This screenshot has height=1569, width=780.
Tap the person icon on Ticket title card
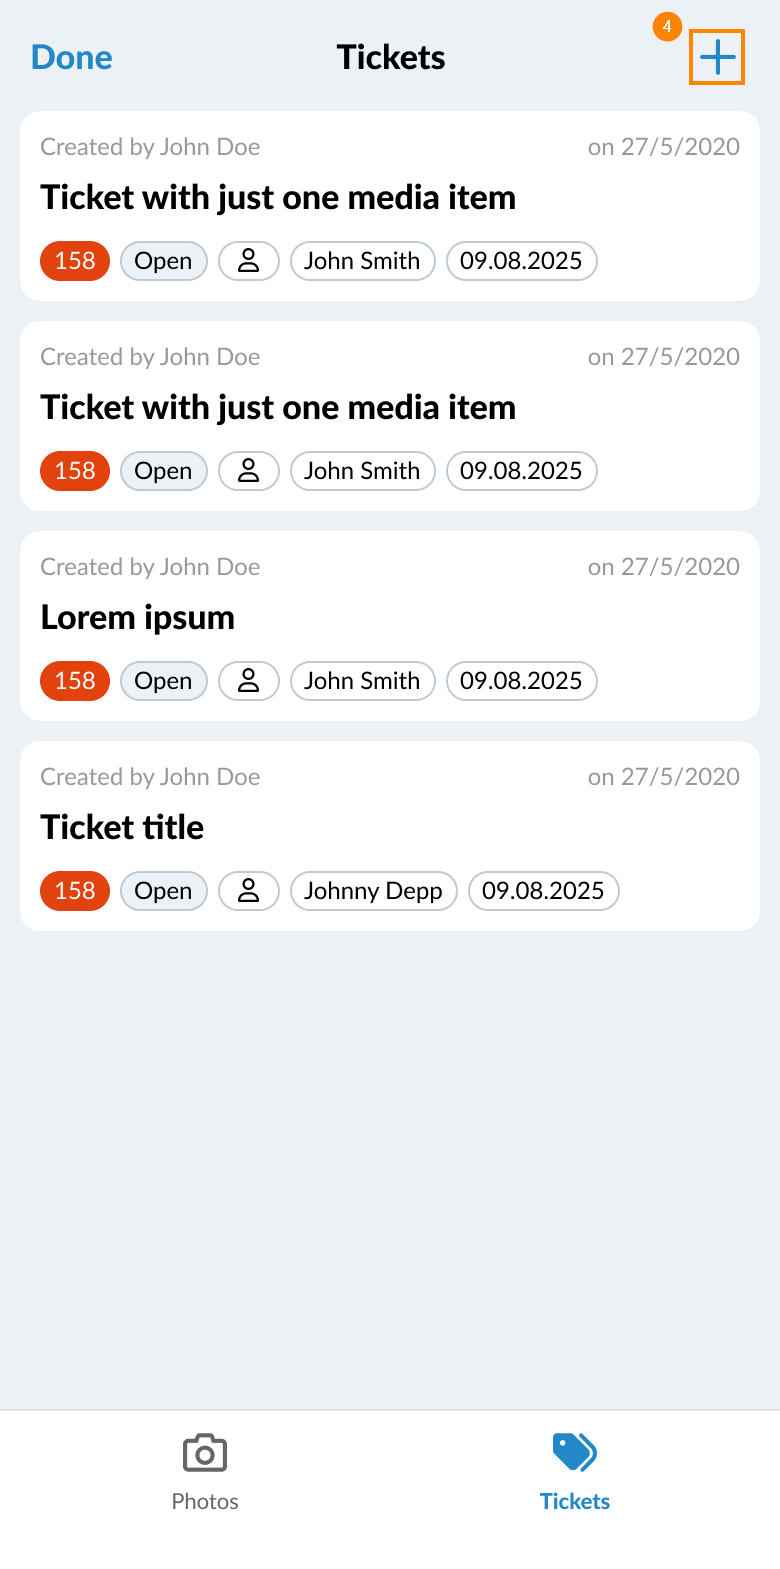tap(249, 891)
